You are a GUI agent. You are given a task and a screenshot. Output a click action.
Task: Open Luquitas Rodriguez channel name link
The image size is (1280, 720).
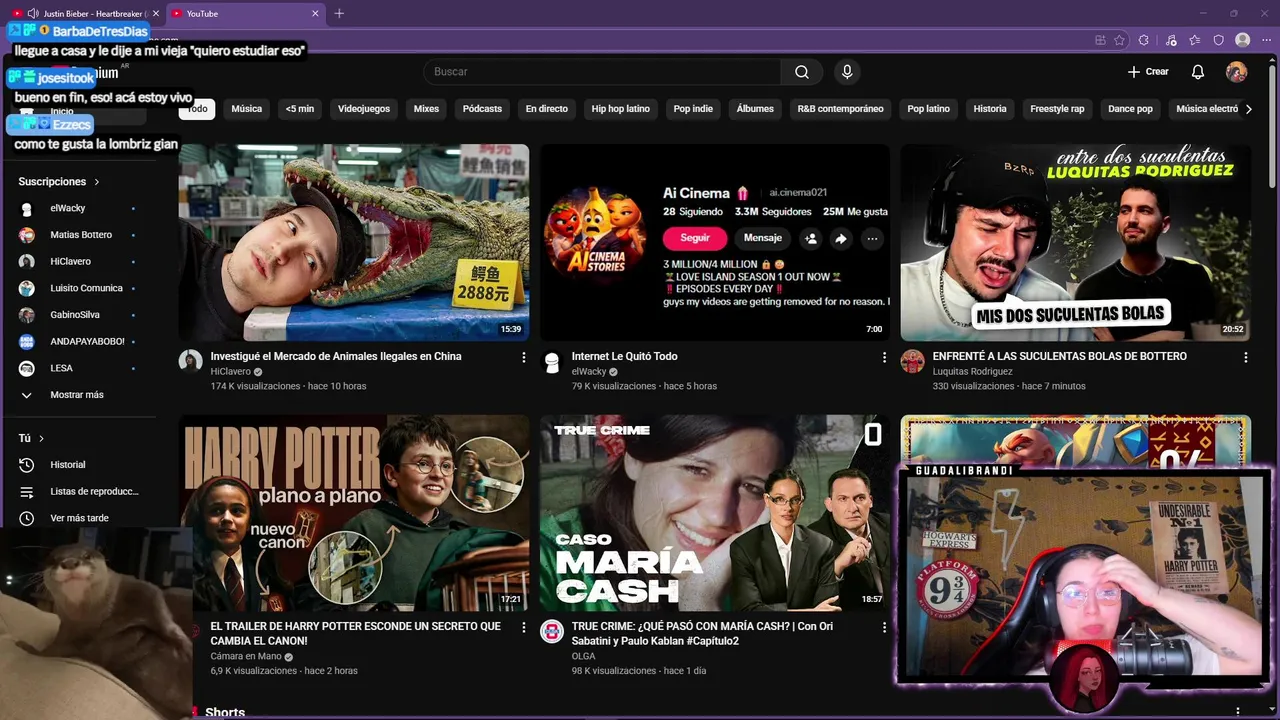(972, 372)
